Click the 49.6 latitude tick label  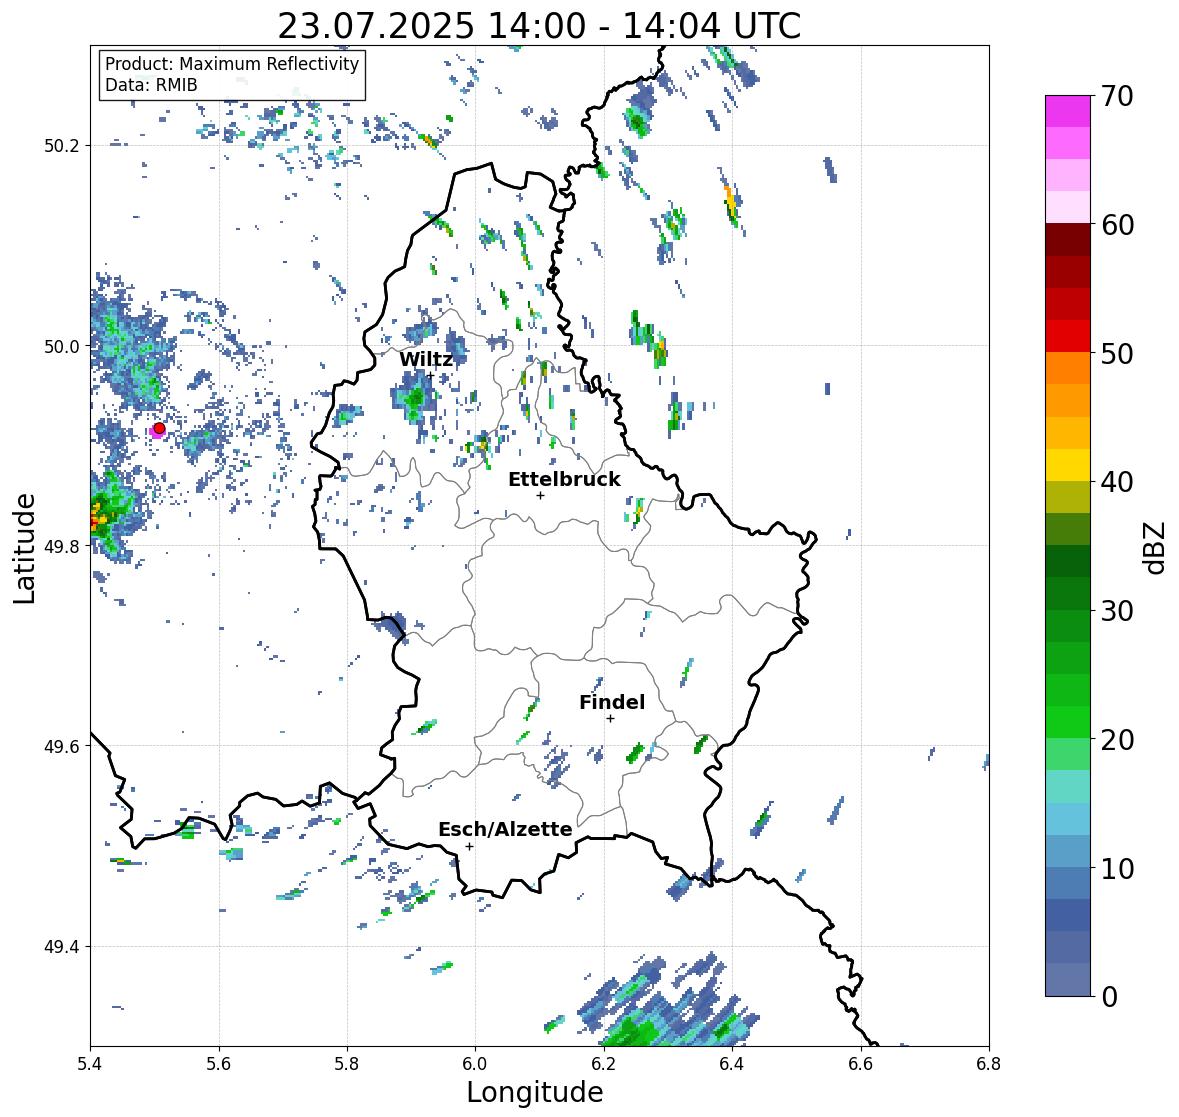click(61, 746)
